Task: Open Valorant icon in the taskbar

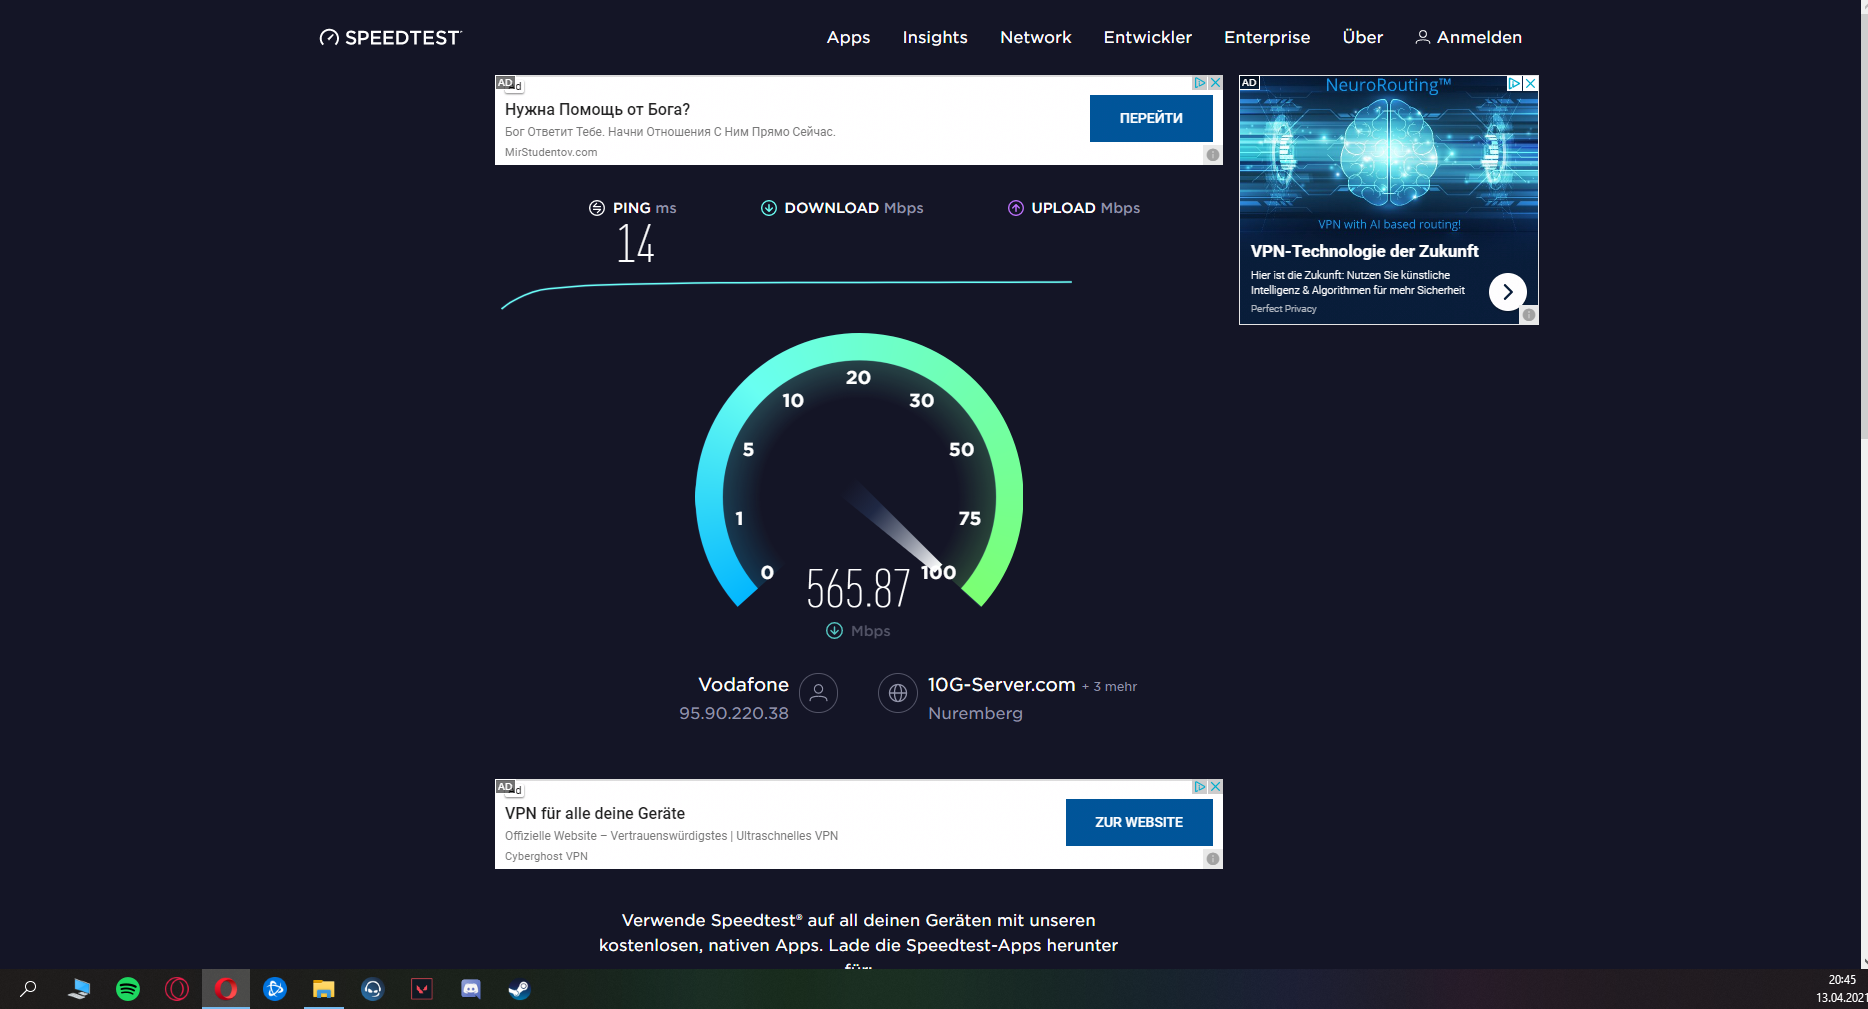Action: point(421,989)
